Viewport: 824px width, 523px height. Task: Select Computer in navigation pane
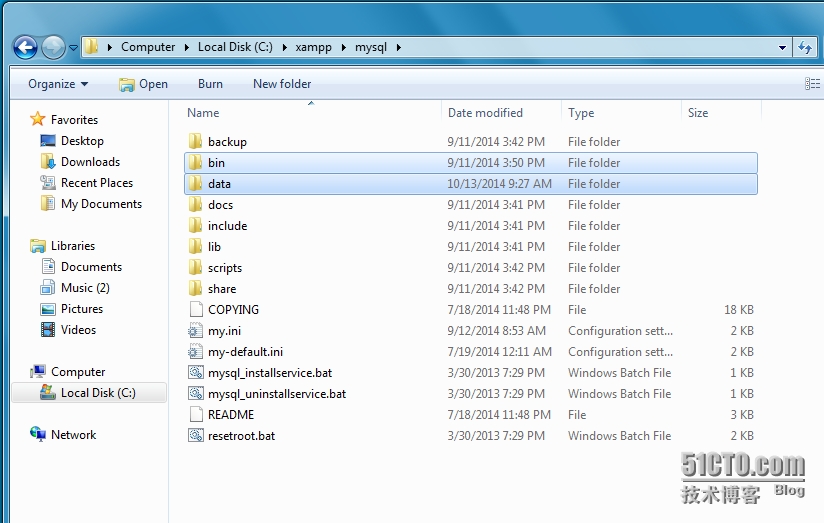[x=68, y=372]
